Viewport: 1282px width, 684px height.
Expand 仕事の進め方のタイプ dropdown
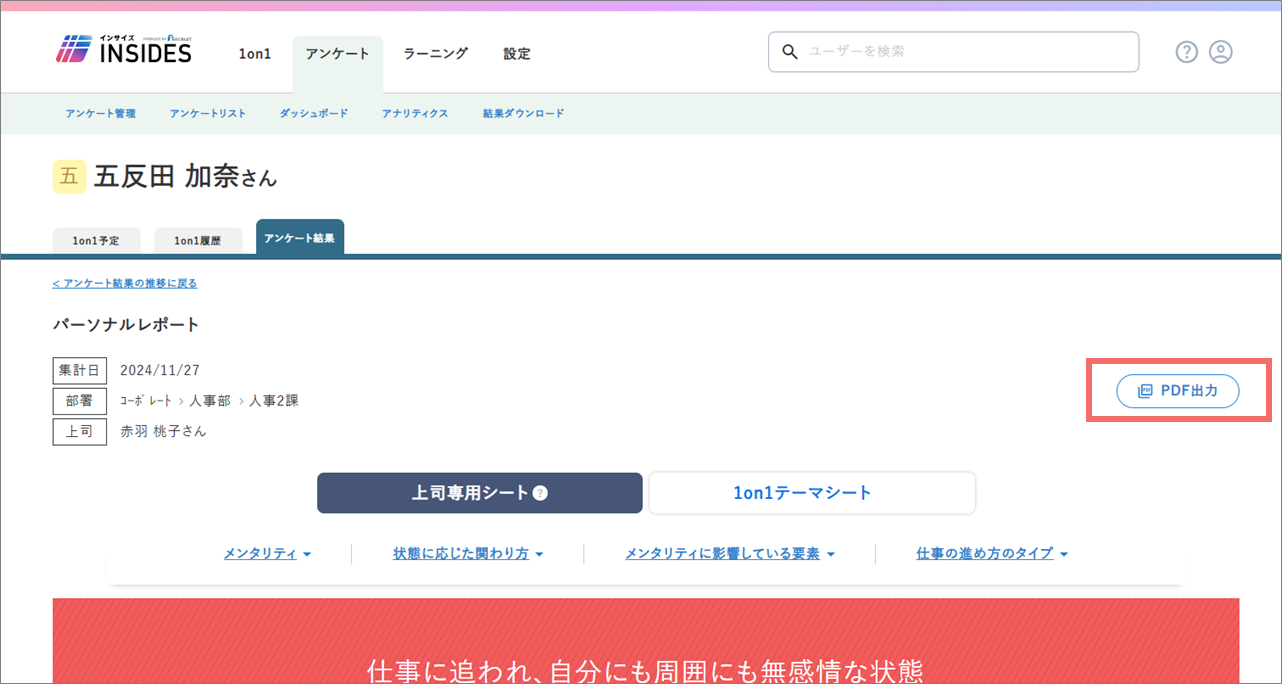(x=992, y=553)
